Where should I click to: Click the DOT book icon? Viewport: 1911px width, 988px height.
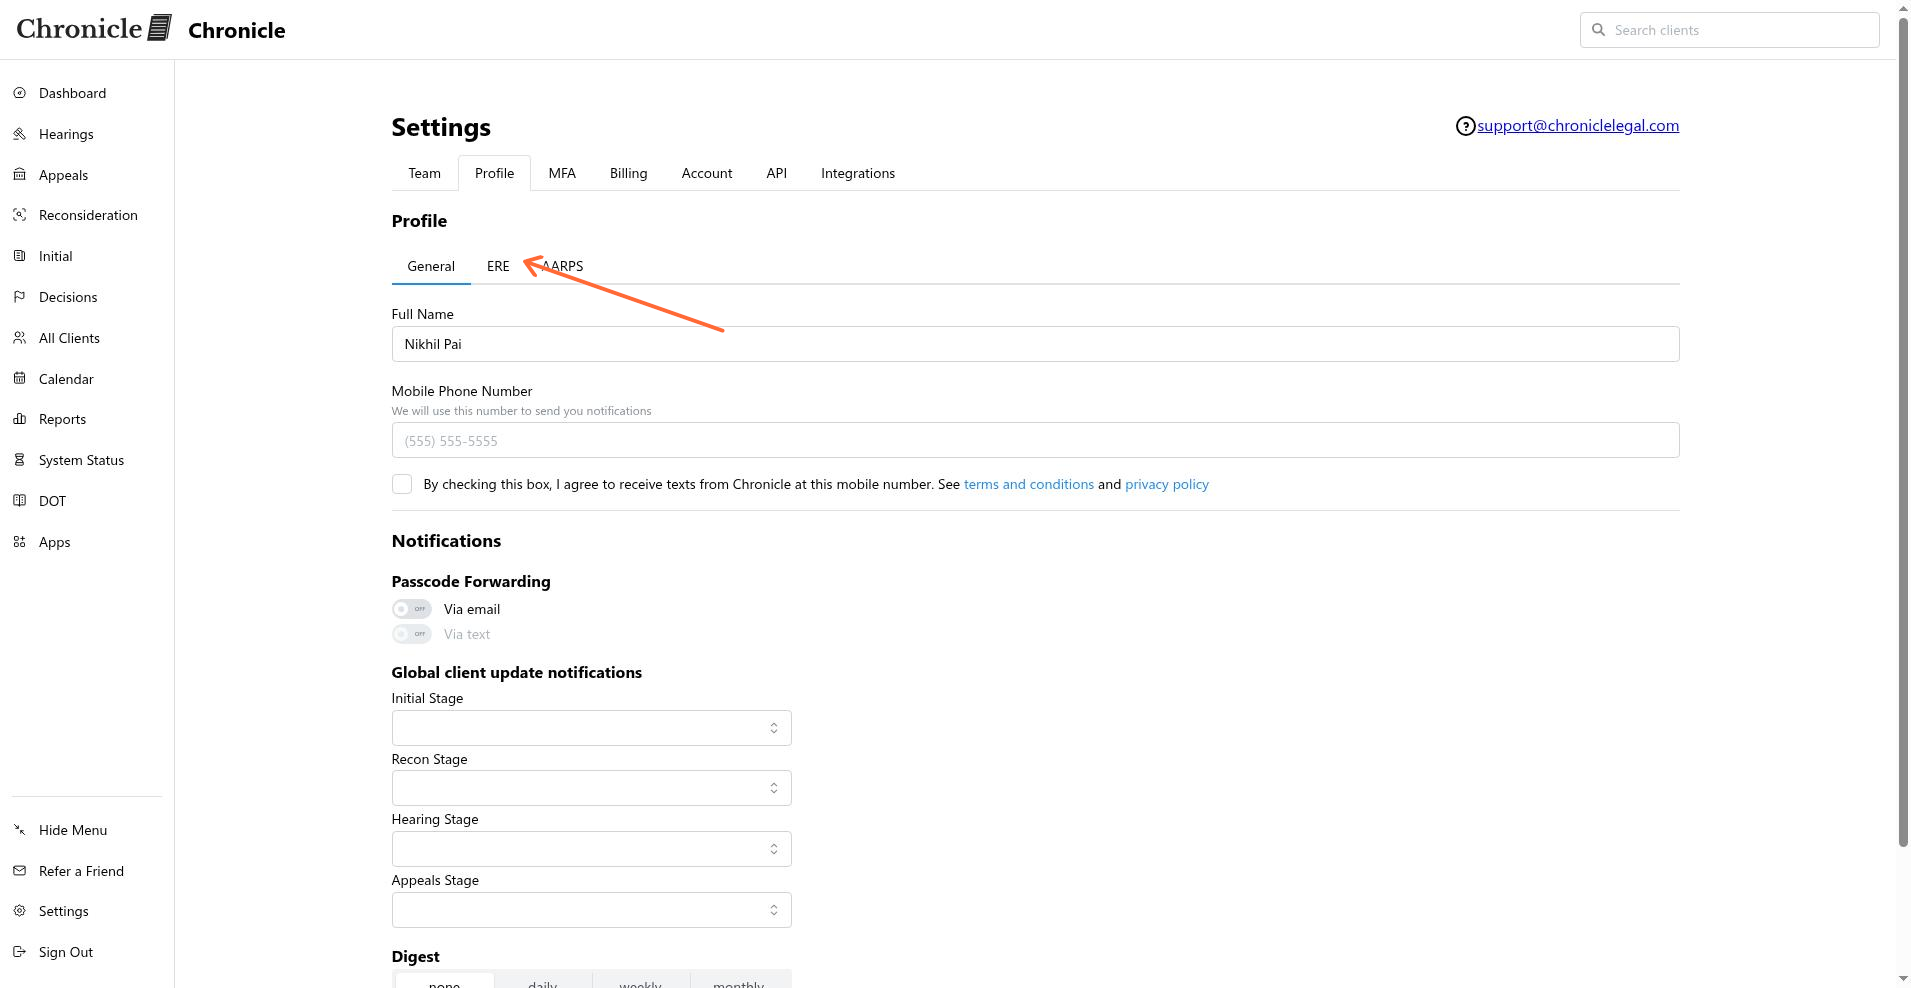coord(19,501)
